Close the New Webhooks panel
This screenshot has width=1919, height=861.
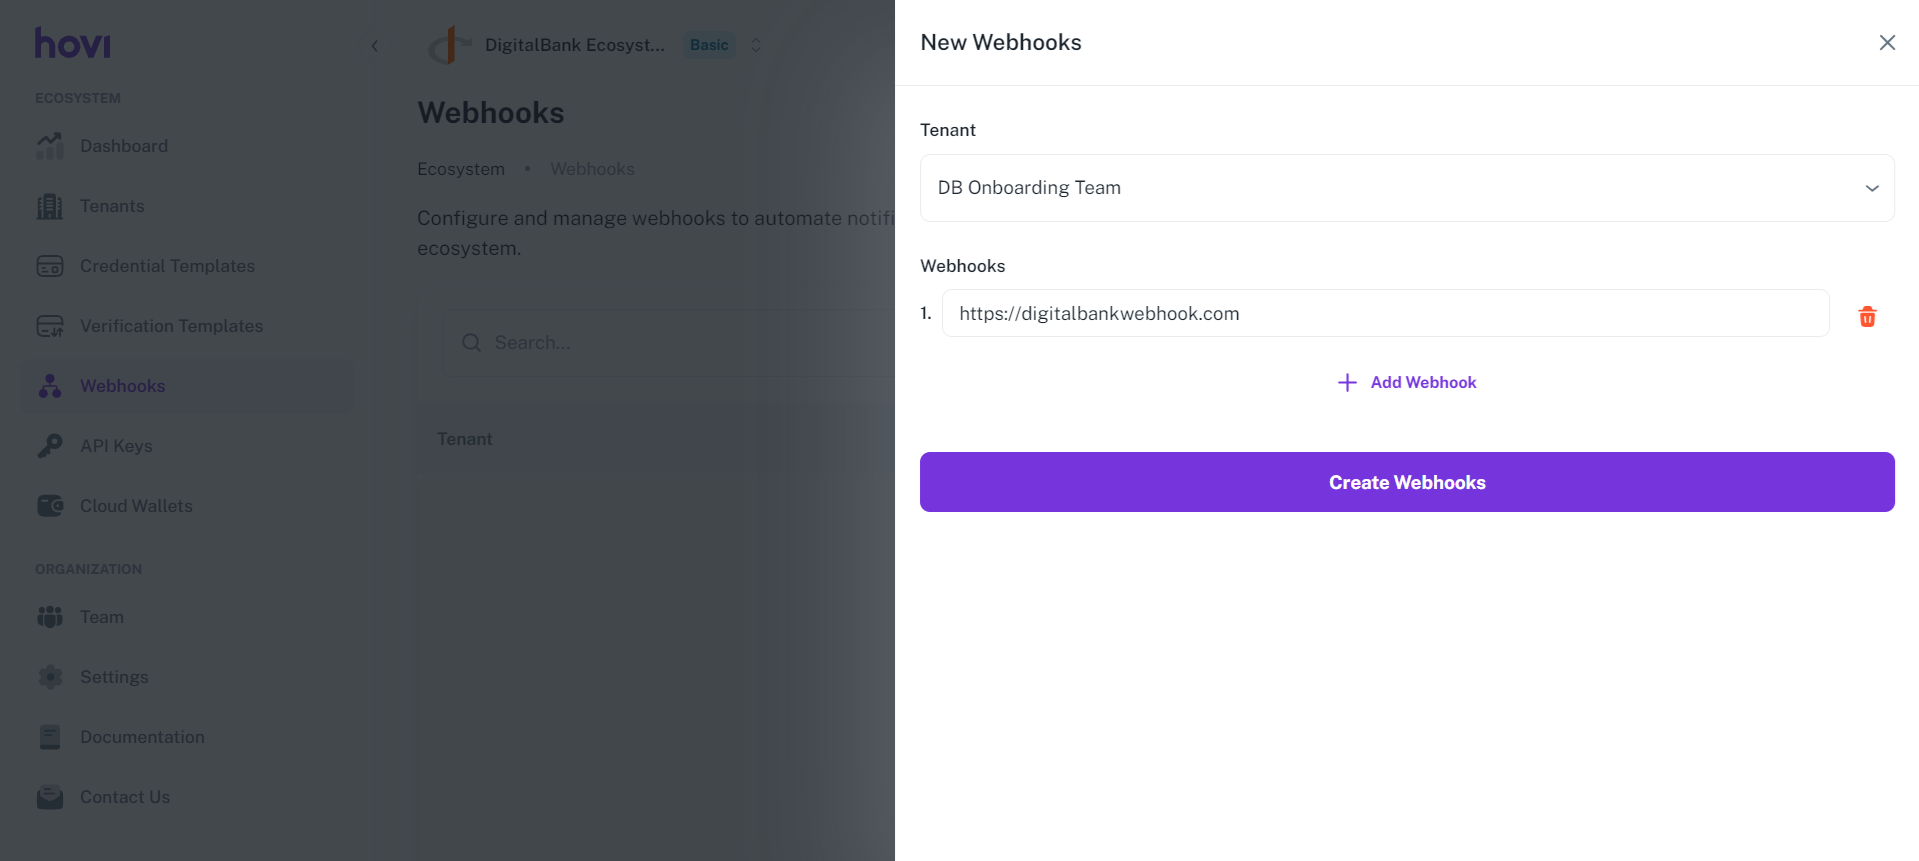(1887, 42)
